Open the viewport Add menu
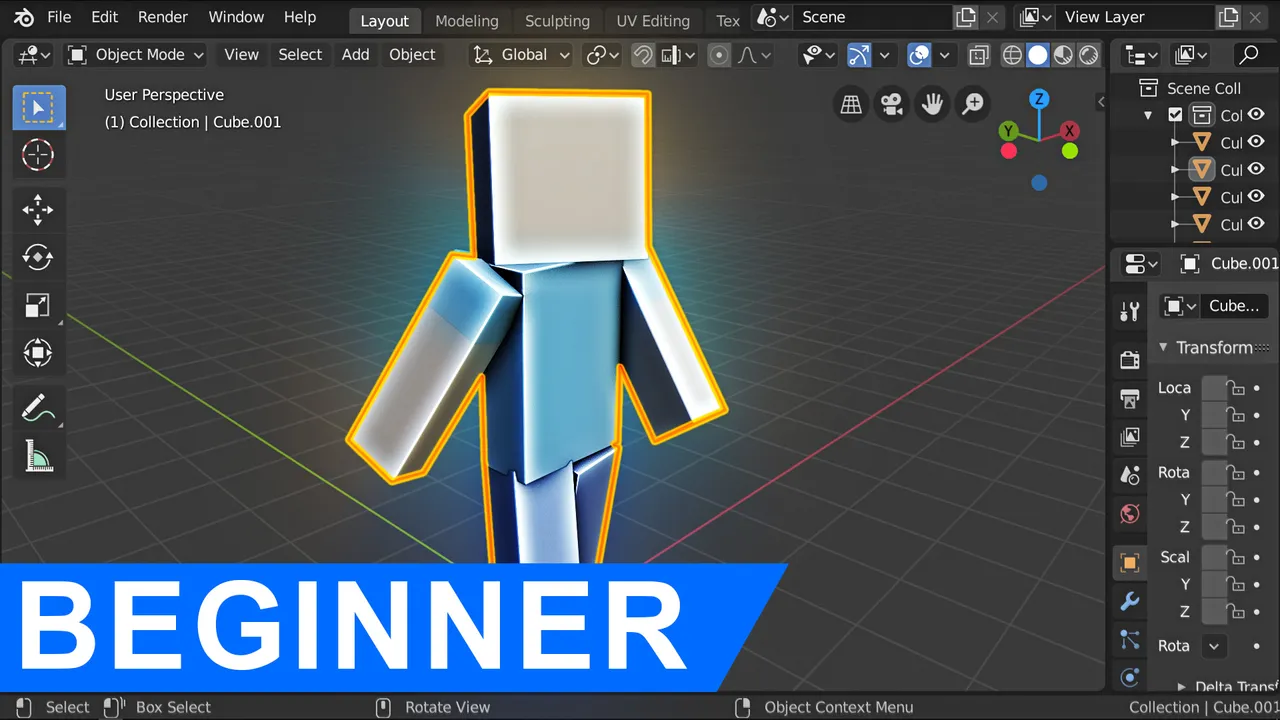This screenshot has height=720, width=1280. pyautogui.click(x=355, y=55)
